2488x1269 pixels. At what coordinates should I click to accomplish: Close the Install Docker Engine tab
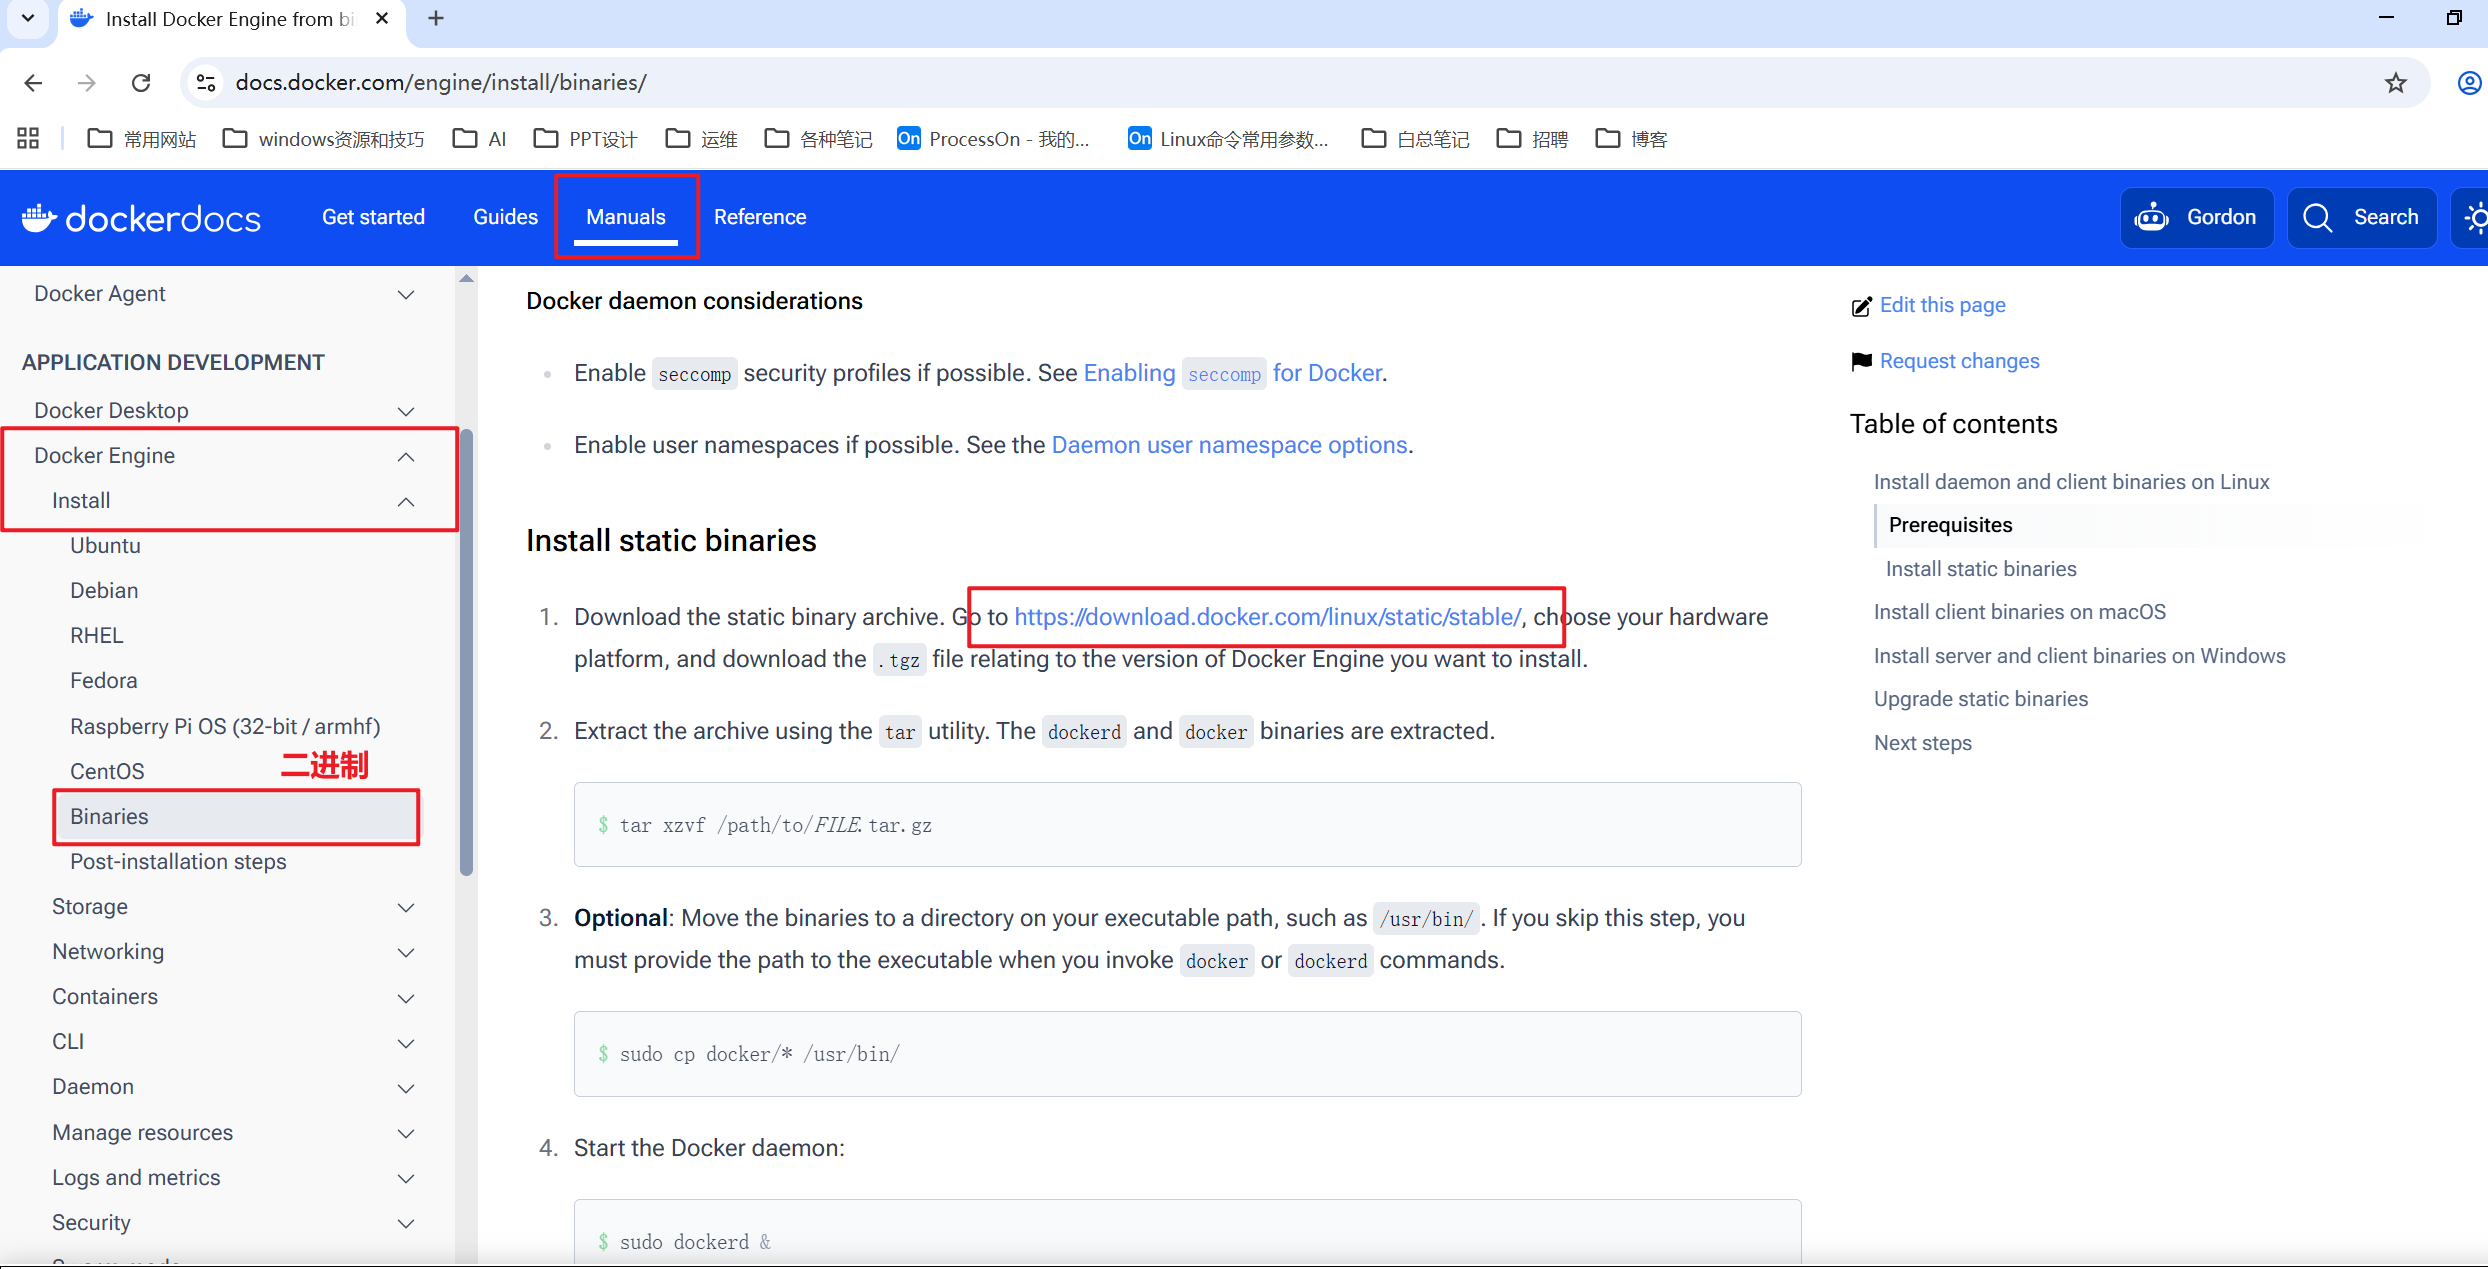point(382,19)
